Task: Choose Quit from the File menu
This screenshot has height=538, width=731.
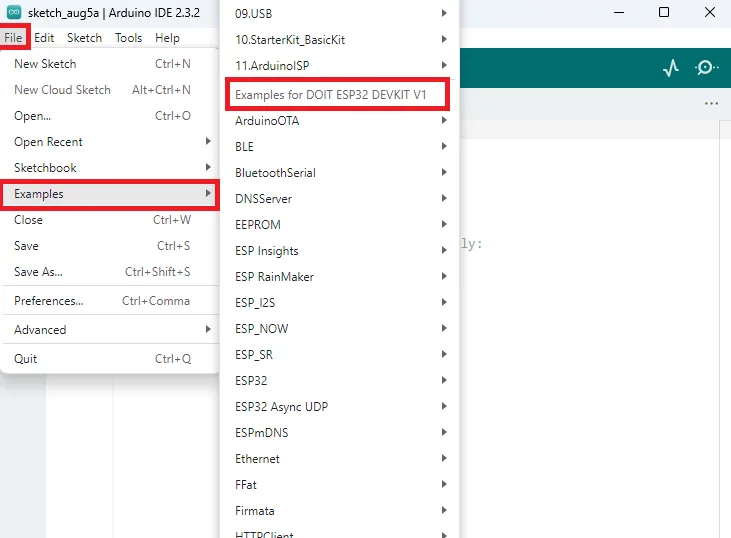Action: [110, 359]
